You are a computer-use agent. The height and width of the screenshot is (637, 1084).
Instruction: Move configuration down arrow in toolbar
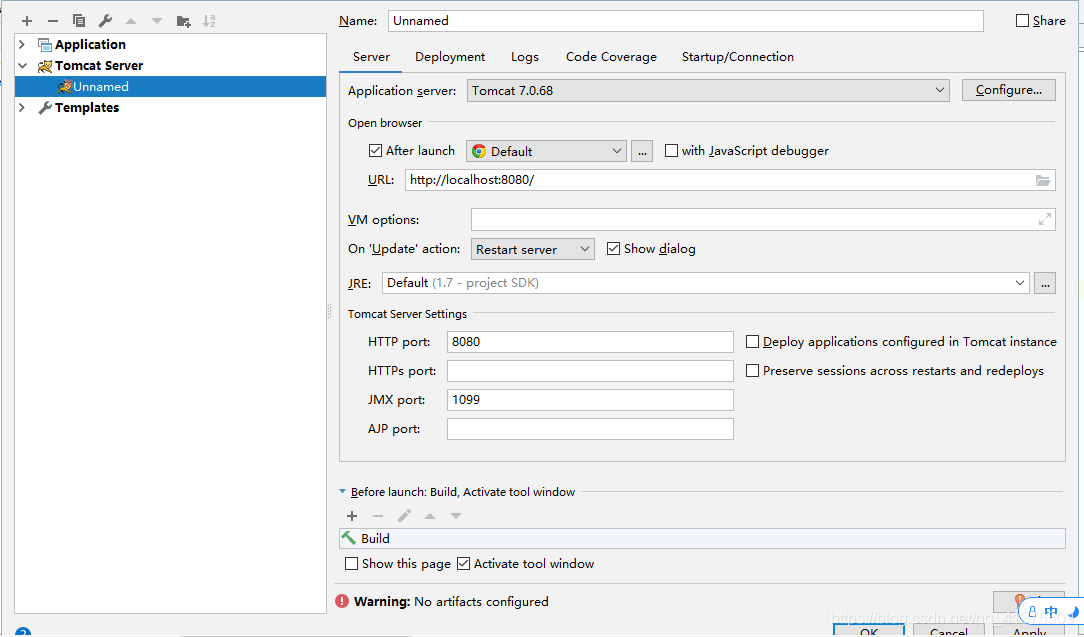pos(157,21)
